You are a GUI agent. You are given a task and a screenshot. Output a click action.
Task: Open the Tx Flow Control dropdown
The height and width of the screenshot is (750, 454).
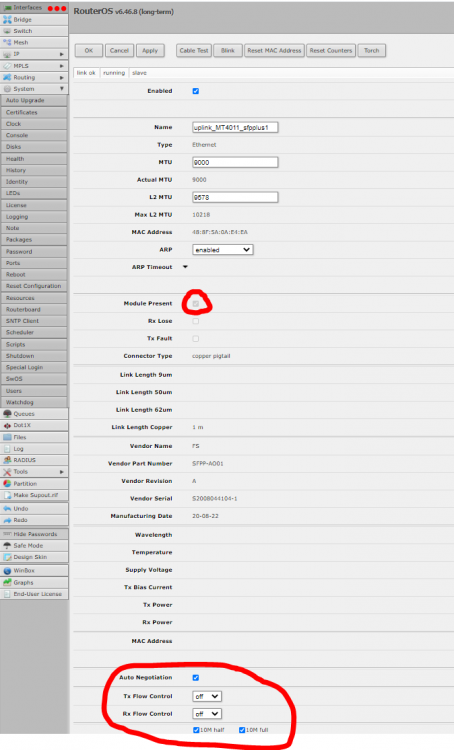point(207,696)
